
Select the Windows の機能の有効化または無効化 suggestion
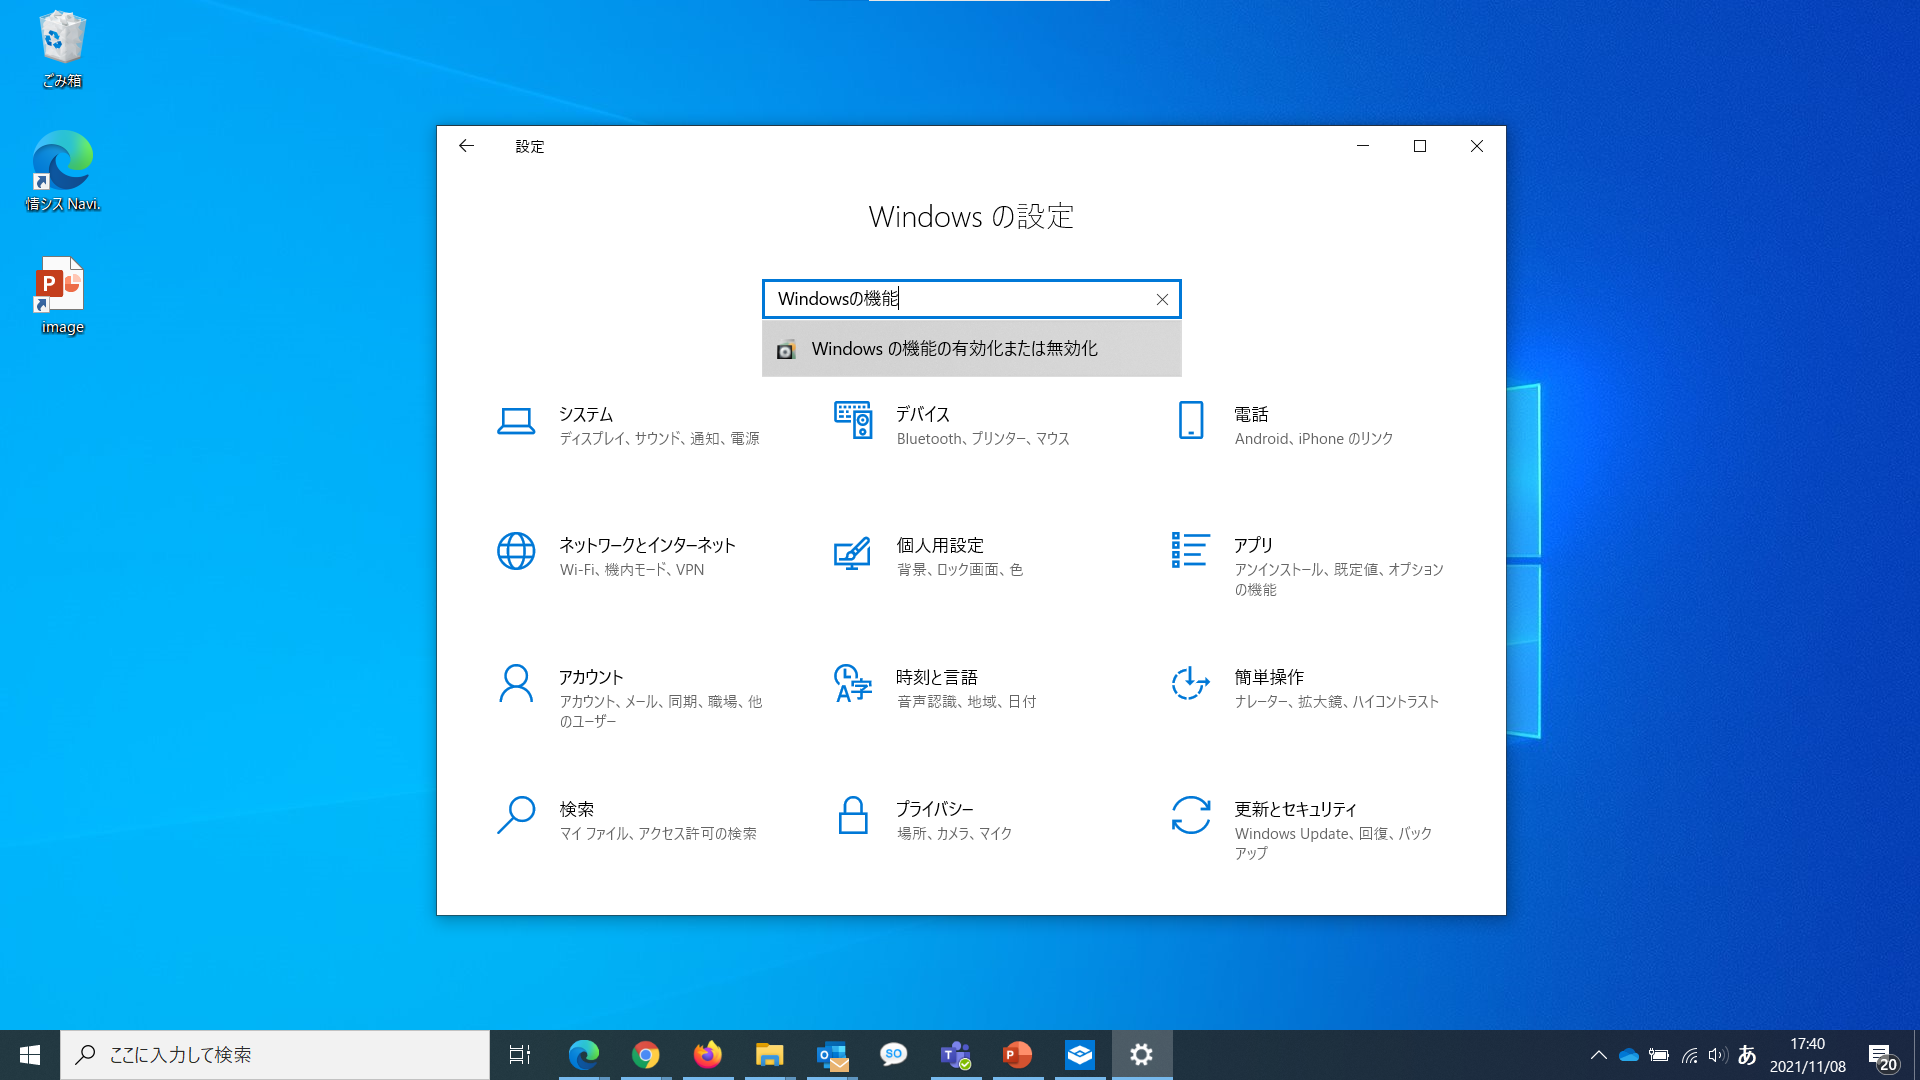pyautogui.click(x=972, y=349)
